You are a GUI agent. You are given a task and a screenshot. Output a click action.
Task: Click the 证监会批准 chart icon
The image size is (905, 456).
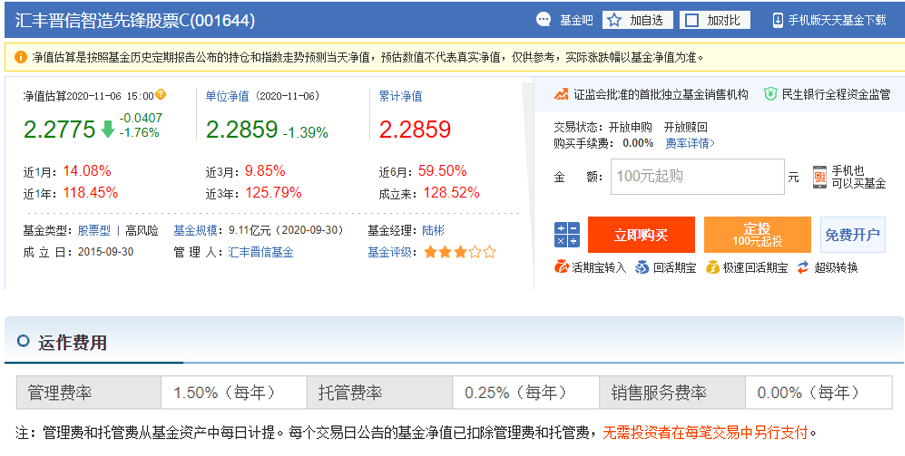(x=561, y=94)
